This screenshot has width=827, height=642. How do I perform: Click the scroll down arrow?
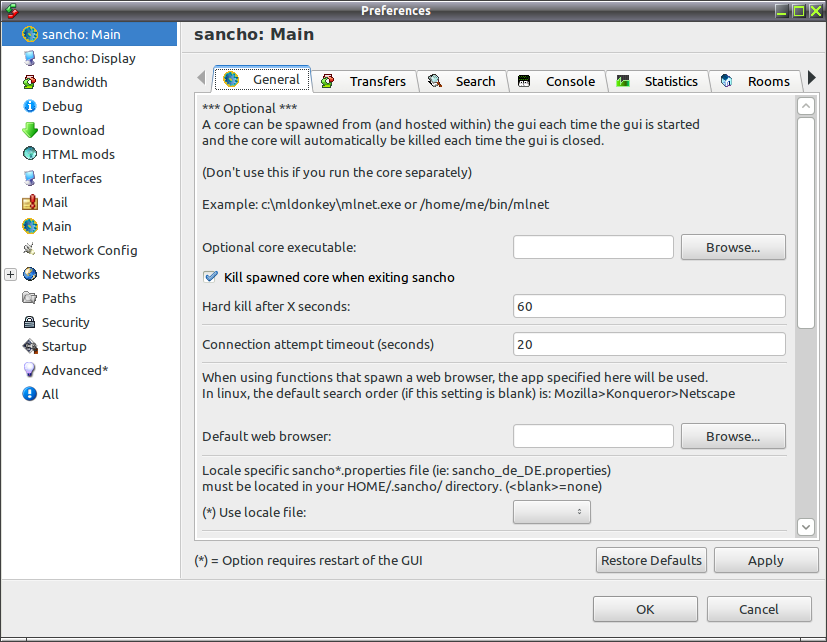806,526
